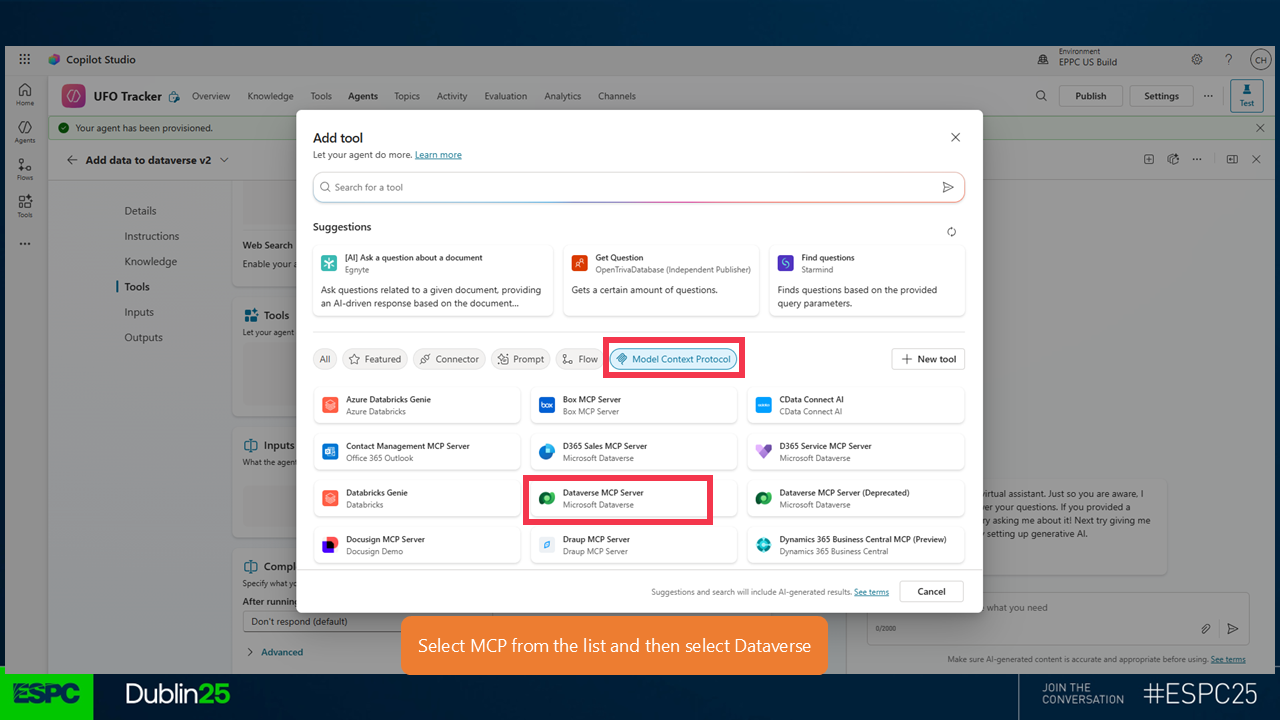1280x720 pixels.
Task: Open the app launcher waffle icon
Action: click(x=24, y=60)
